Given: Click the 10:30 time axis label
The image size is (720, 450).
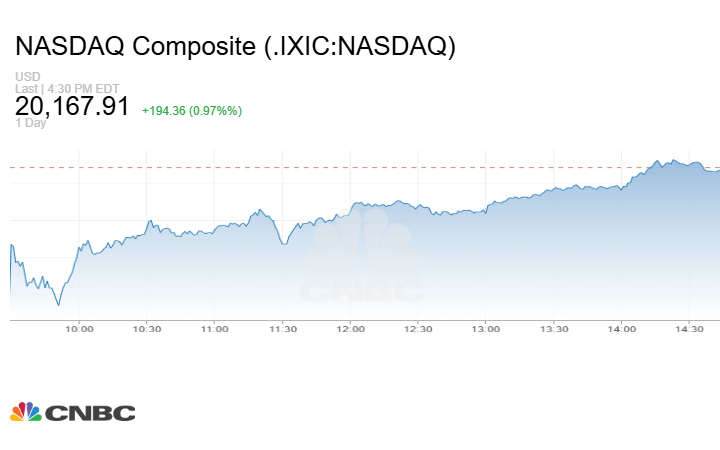Looking at the screenshot, I should coord(147,329).
